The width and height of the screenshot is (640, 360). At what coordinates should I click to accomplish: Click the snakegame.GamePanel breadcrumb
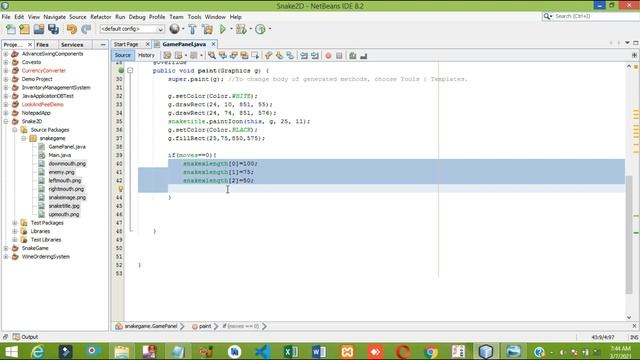[151, 326]
